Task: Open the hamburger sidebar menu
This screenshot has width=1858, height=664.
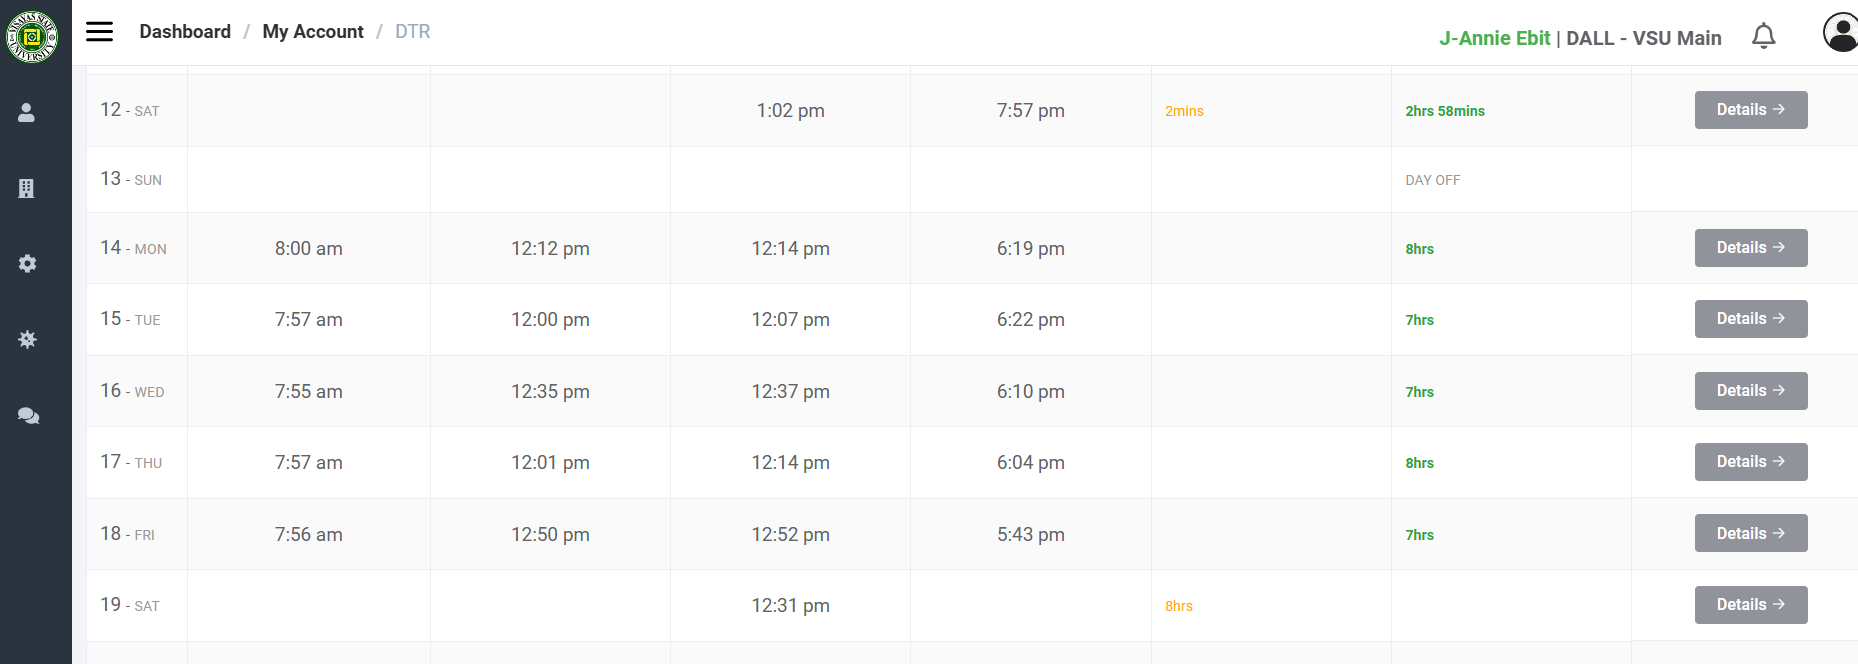Action: 99,32
